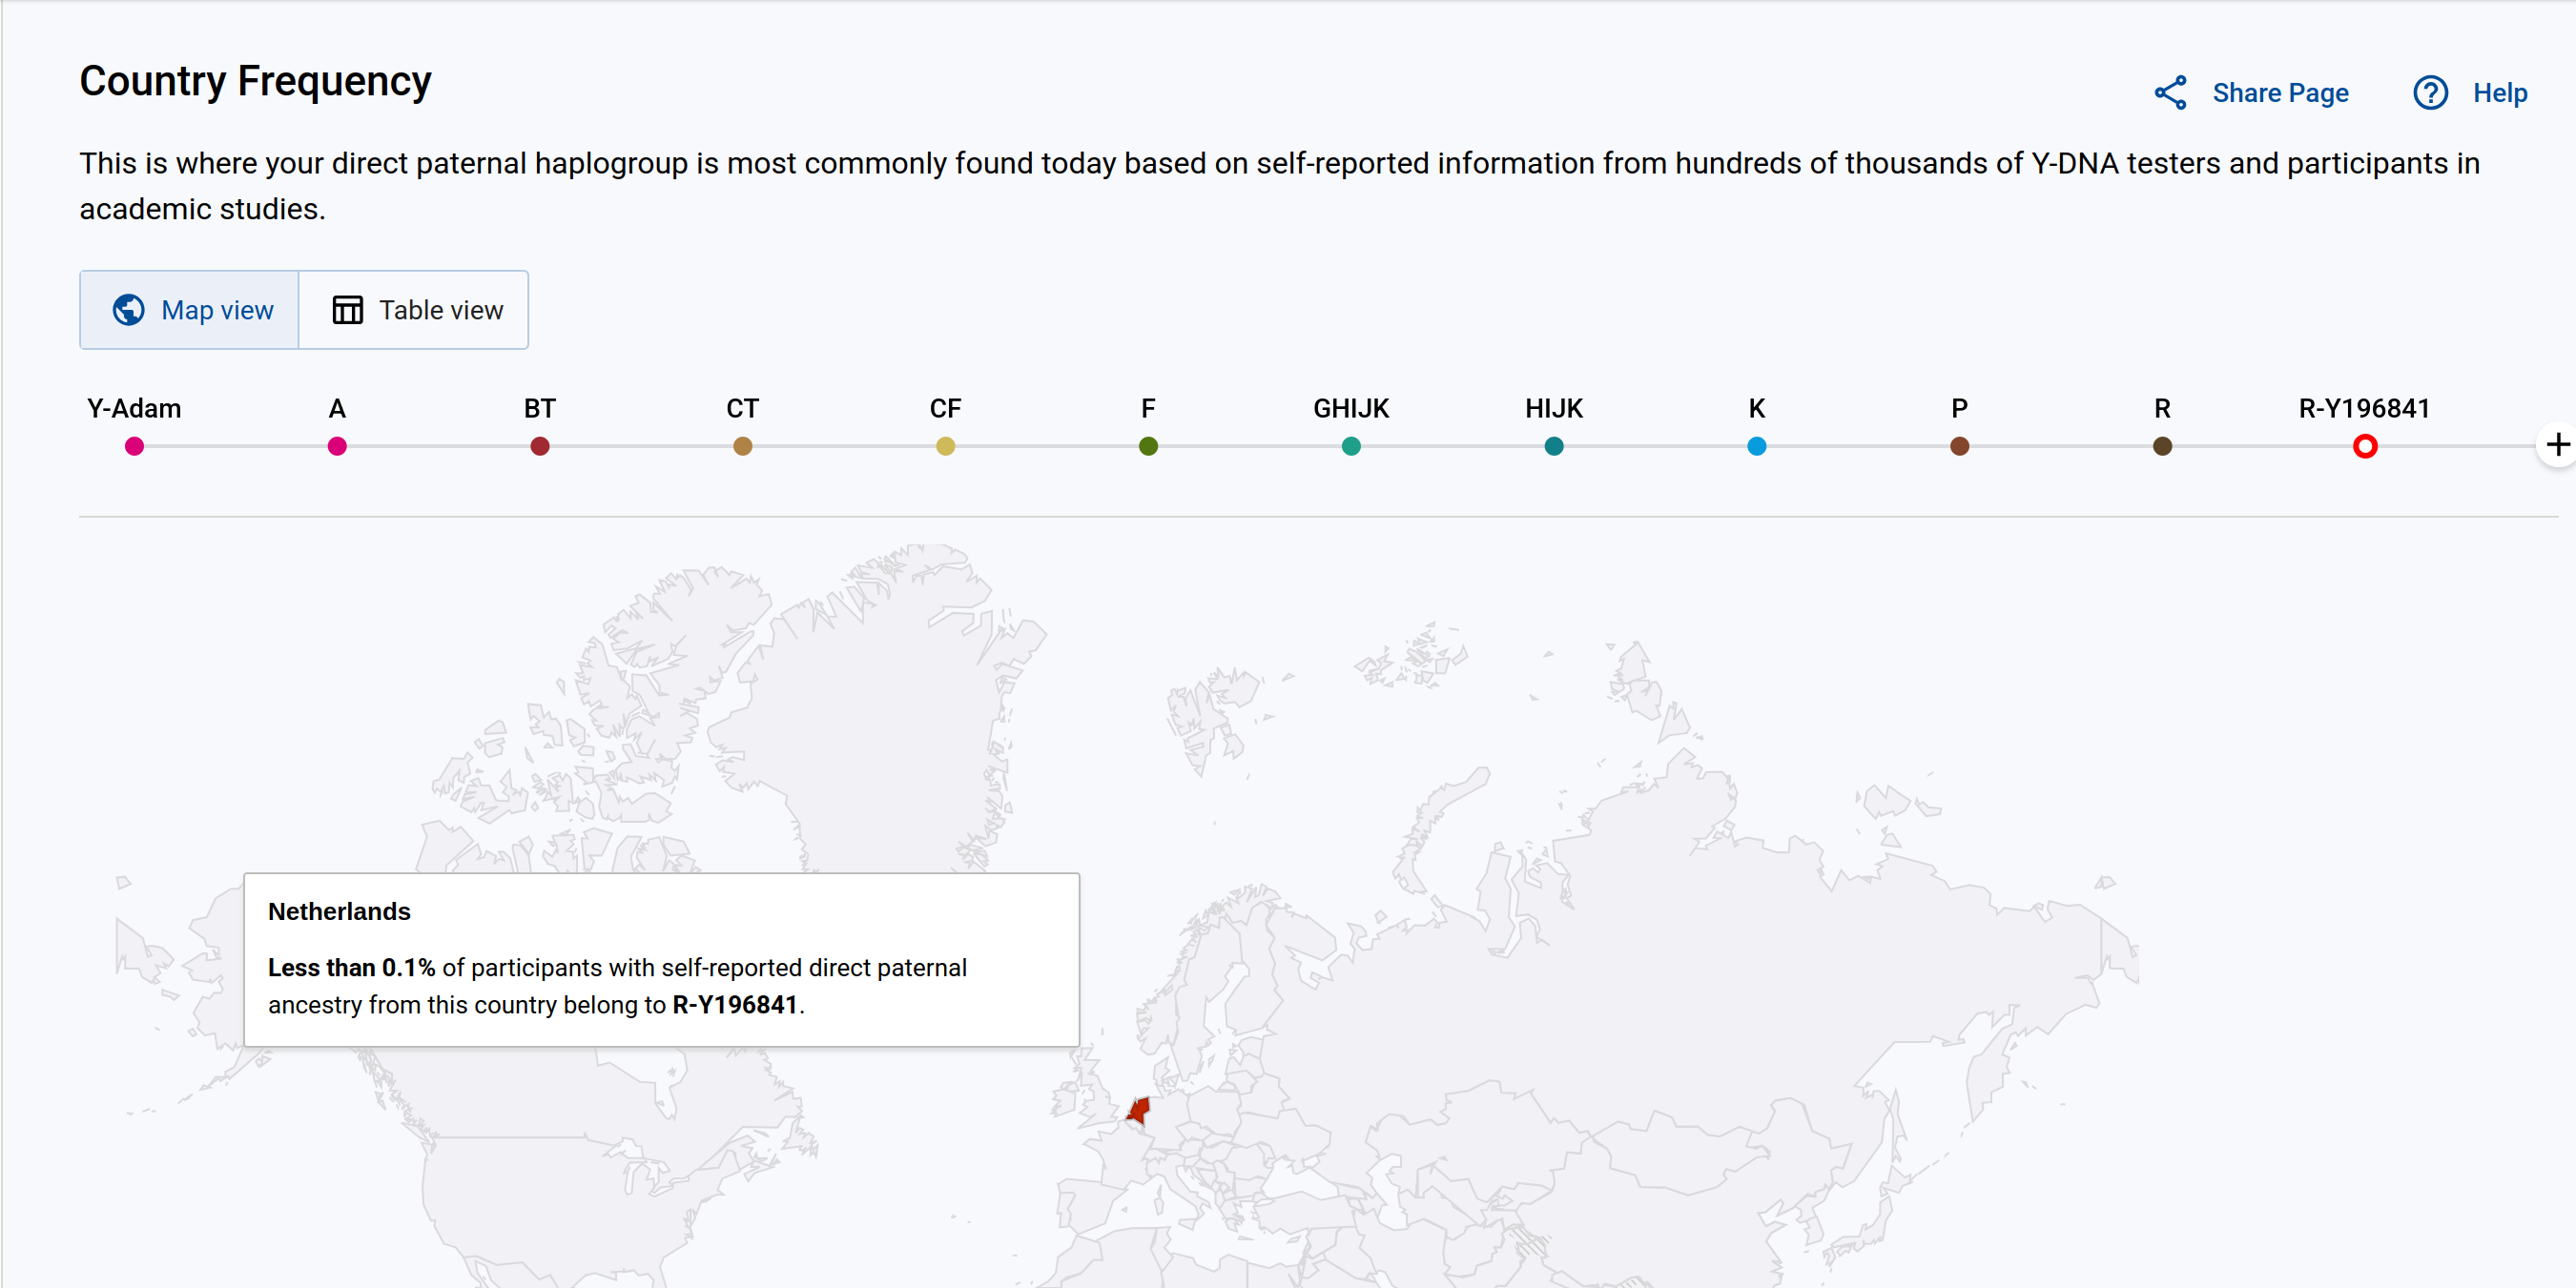The width and height of the screenshot is (2576, 1288).
Task: Select the GHIJK teal haplogroup dot
Action: pyautogui.click(x=1351, y=446)
